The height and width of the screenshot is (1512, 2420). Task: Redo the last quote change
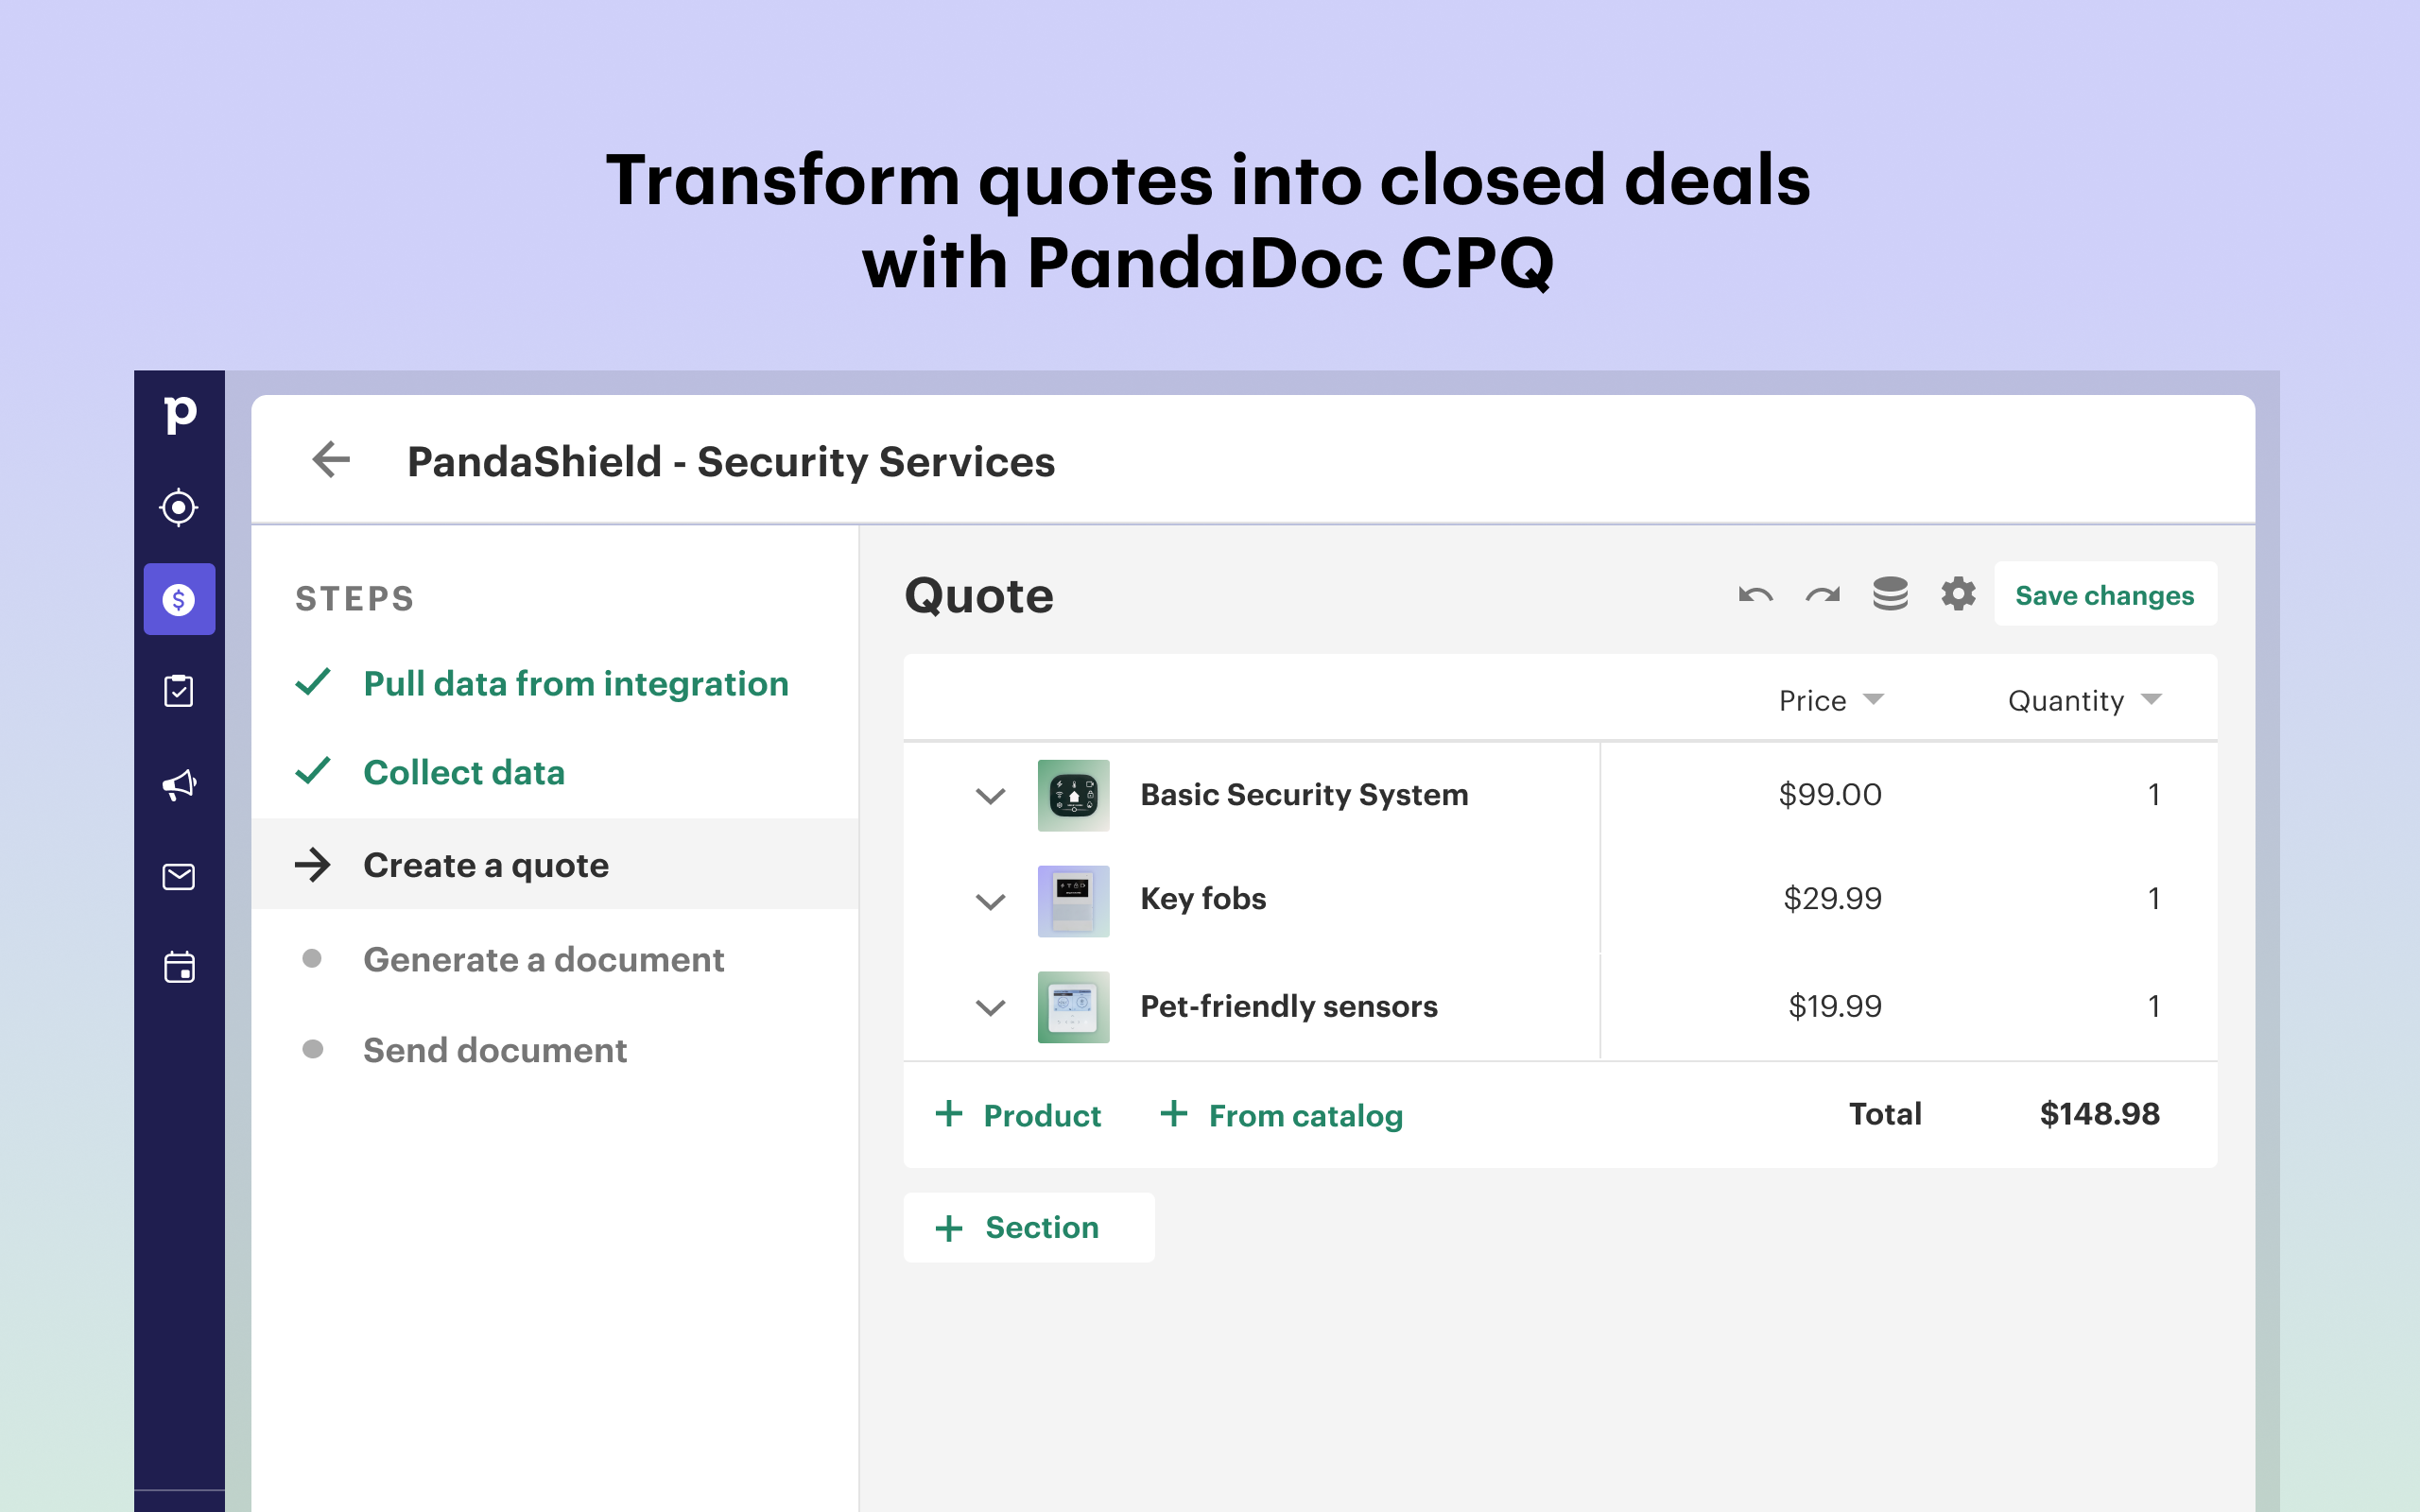[x=1823, y=594]
